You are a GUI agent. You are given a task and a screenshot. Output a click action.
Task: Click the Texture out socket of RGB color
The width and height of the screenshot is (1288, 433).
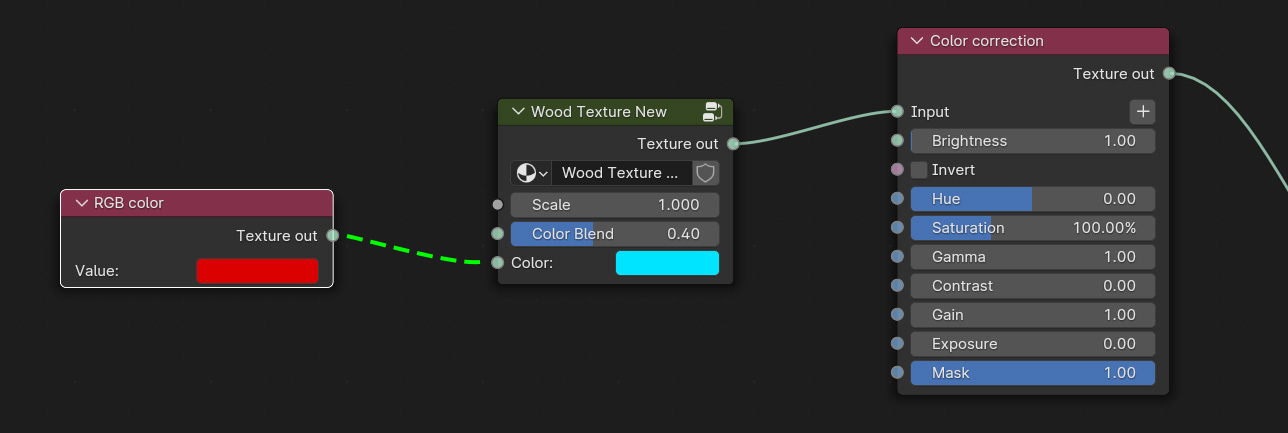coord(332,236)
